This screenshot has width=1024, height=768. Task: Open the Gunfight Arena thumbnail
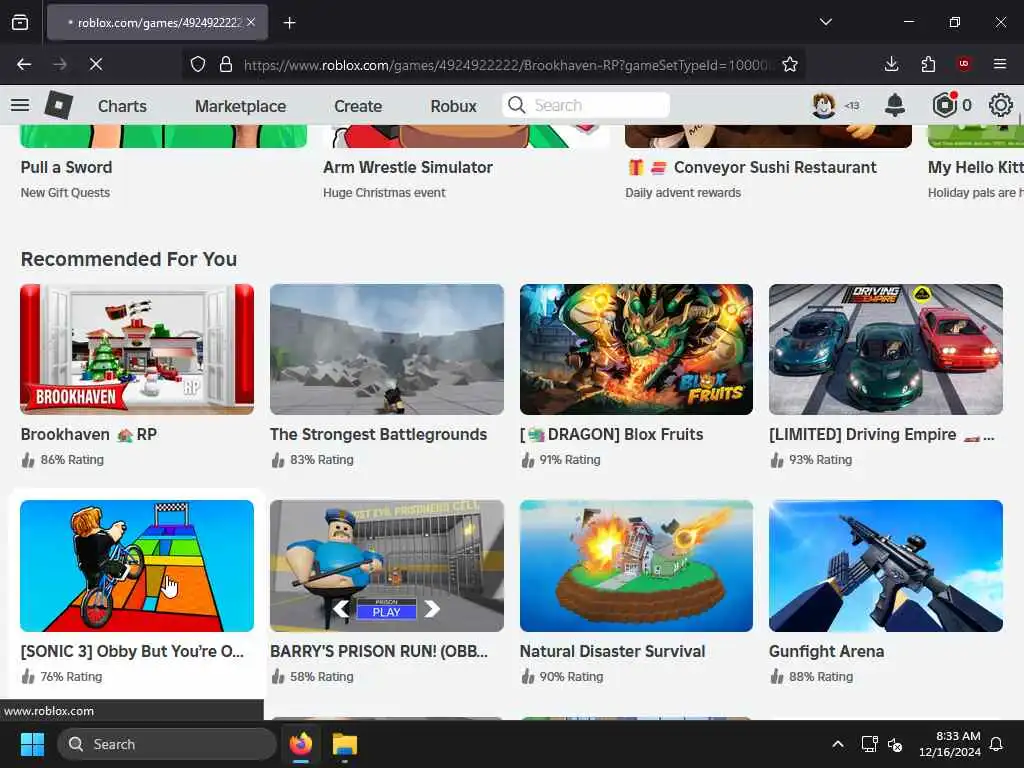coord(886,566)
